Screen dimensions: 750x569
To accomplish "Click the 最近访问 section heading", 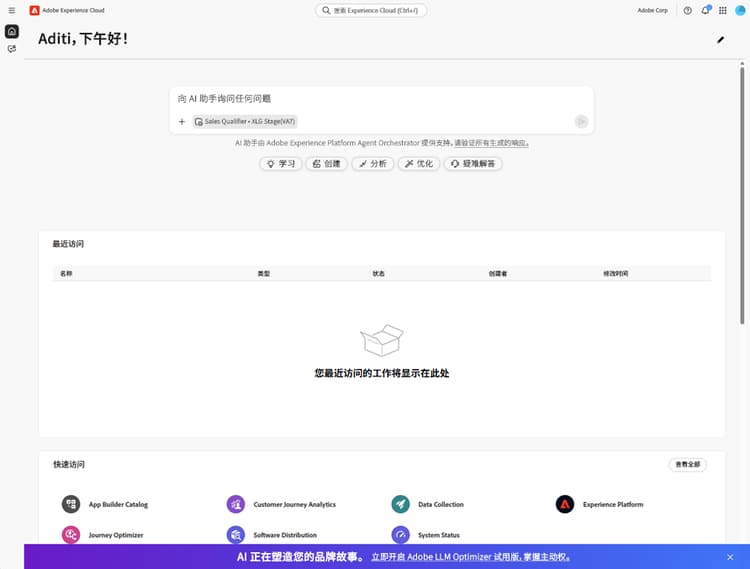I will [68, 244].
